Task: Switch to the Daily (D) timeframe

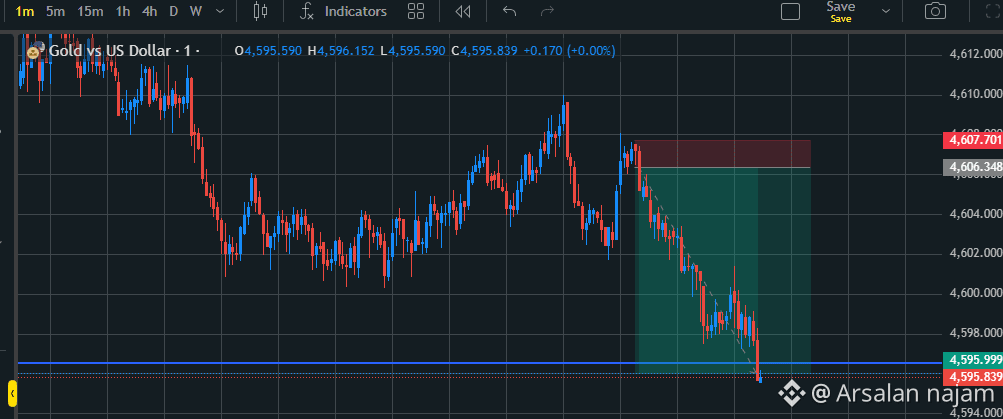Action: 173,11
